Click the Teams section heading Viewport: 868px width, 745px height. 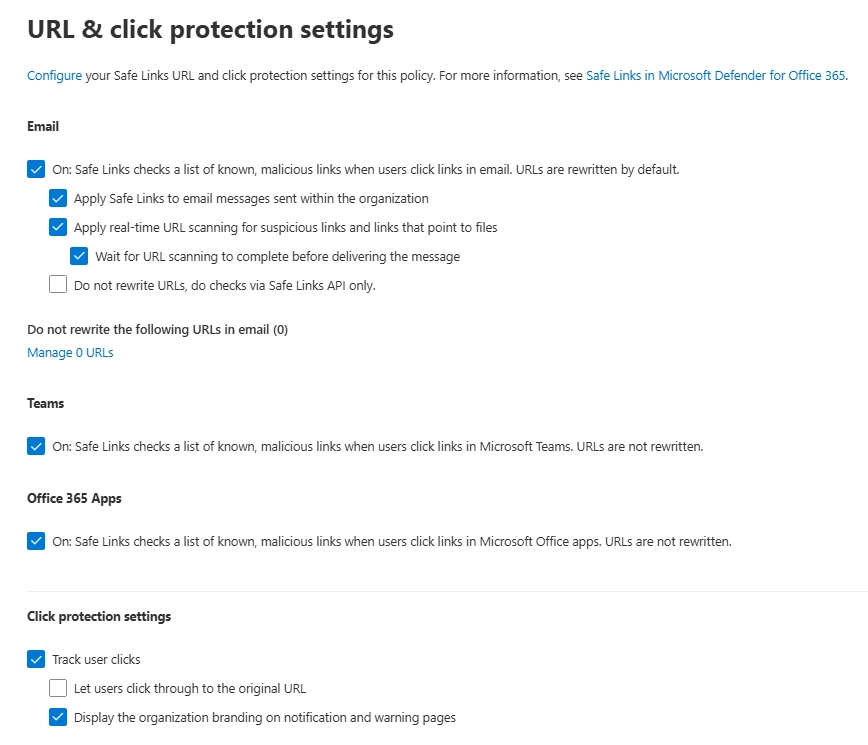pos(46,403)
